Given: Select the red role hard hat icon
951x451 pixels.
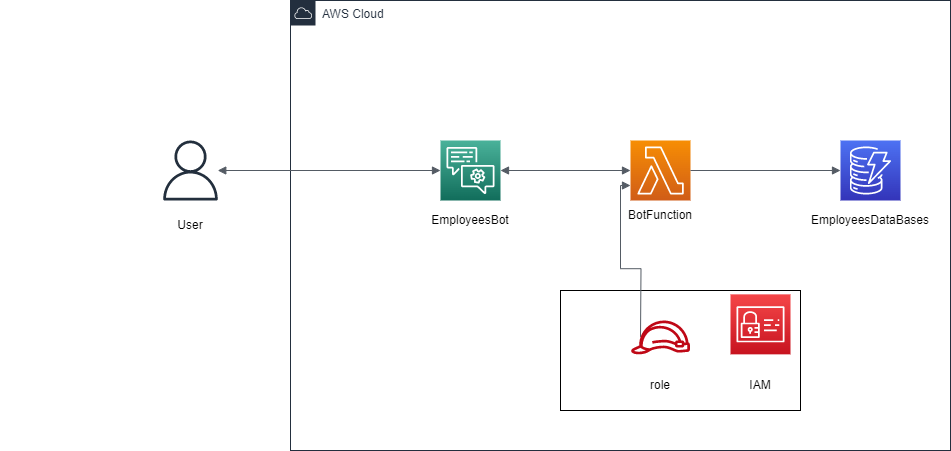Looking at the screenshot, I should click(660, 338).
